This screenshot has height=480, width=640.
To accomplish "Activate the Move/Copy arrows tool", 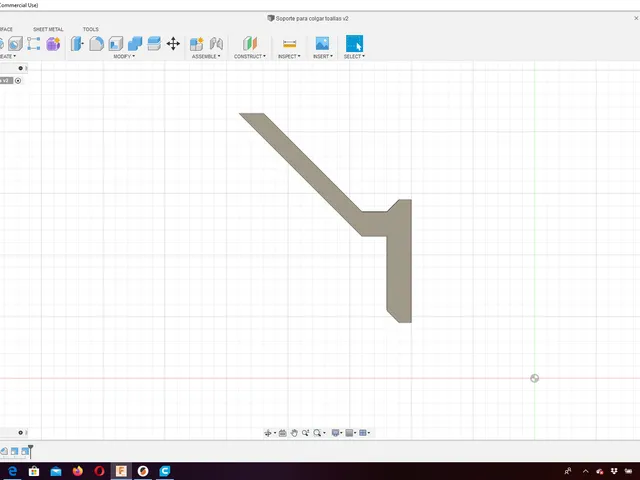I will pos(173,44).
